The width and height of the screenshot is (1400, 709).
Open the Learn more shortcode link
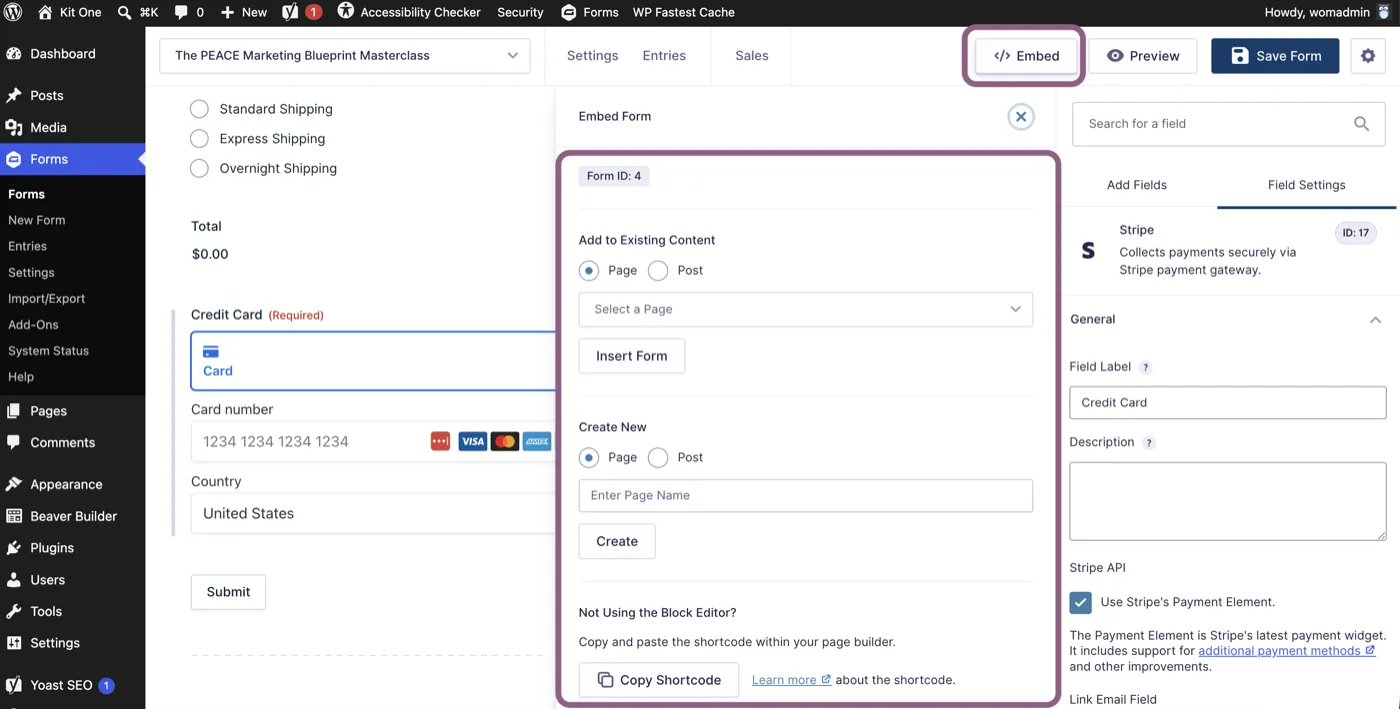point(791,680)
